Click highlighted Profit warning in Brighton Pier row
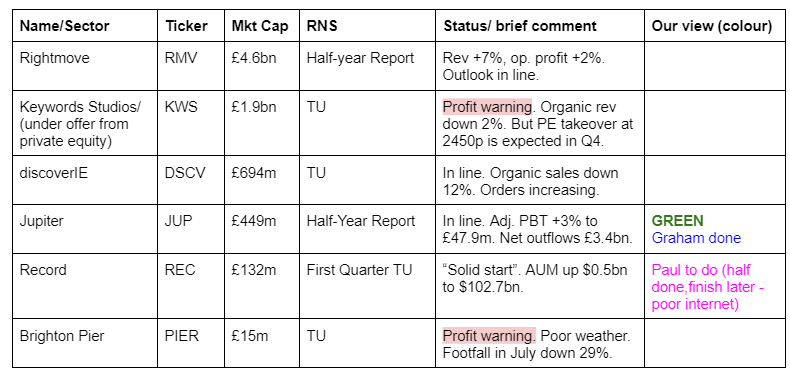 (489, 336)
